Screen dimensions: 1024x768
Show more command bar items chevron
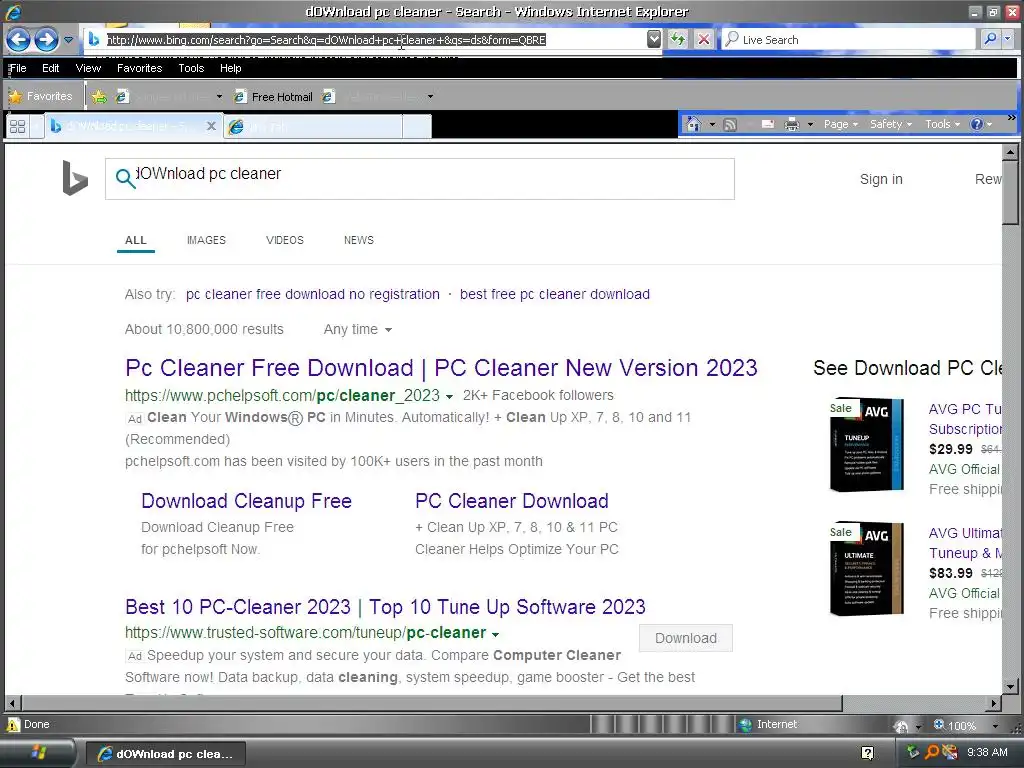pos(1012,118)
